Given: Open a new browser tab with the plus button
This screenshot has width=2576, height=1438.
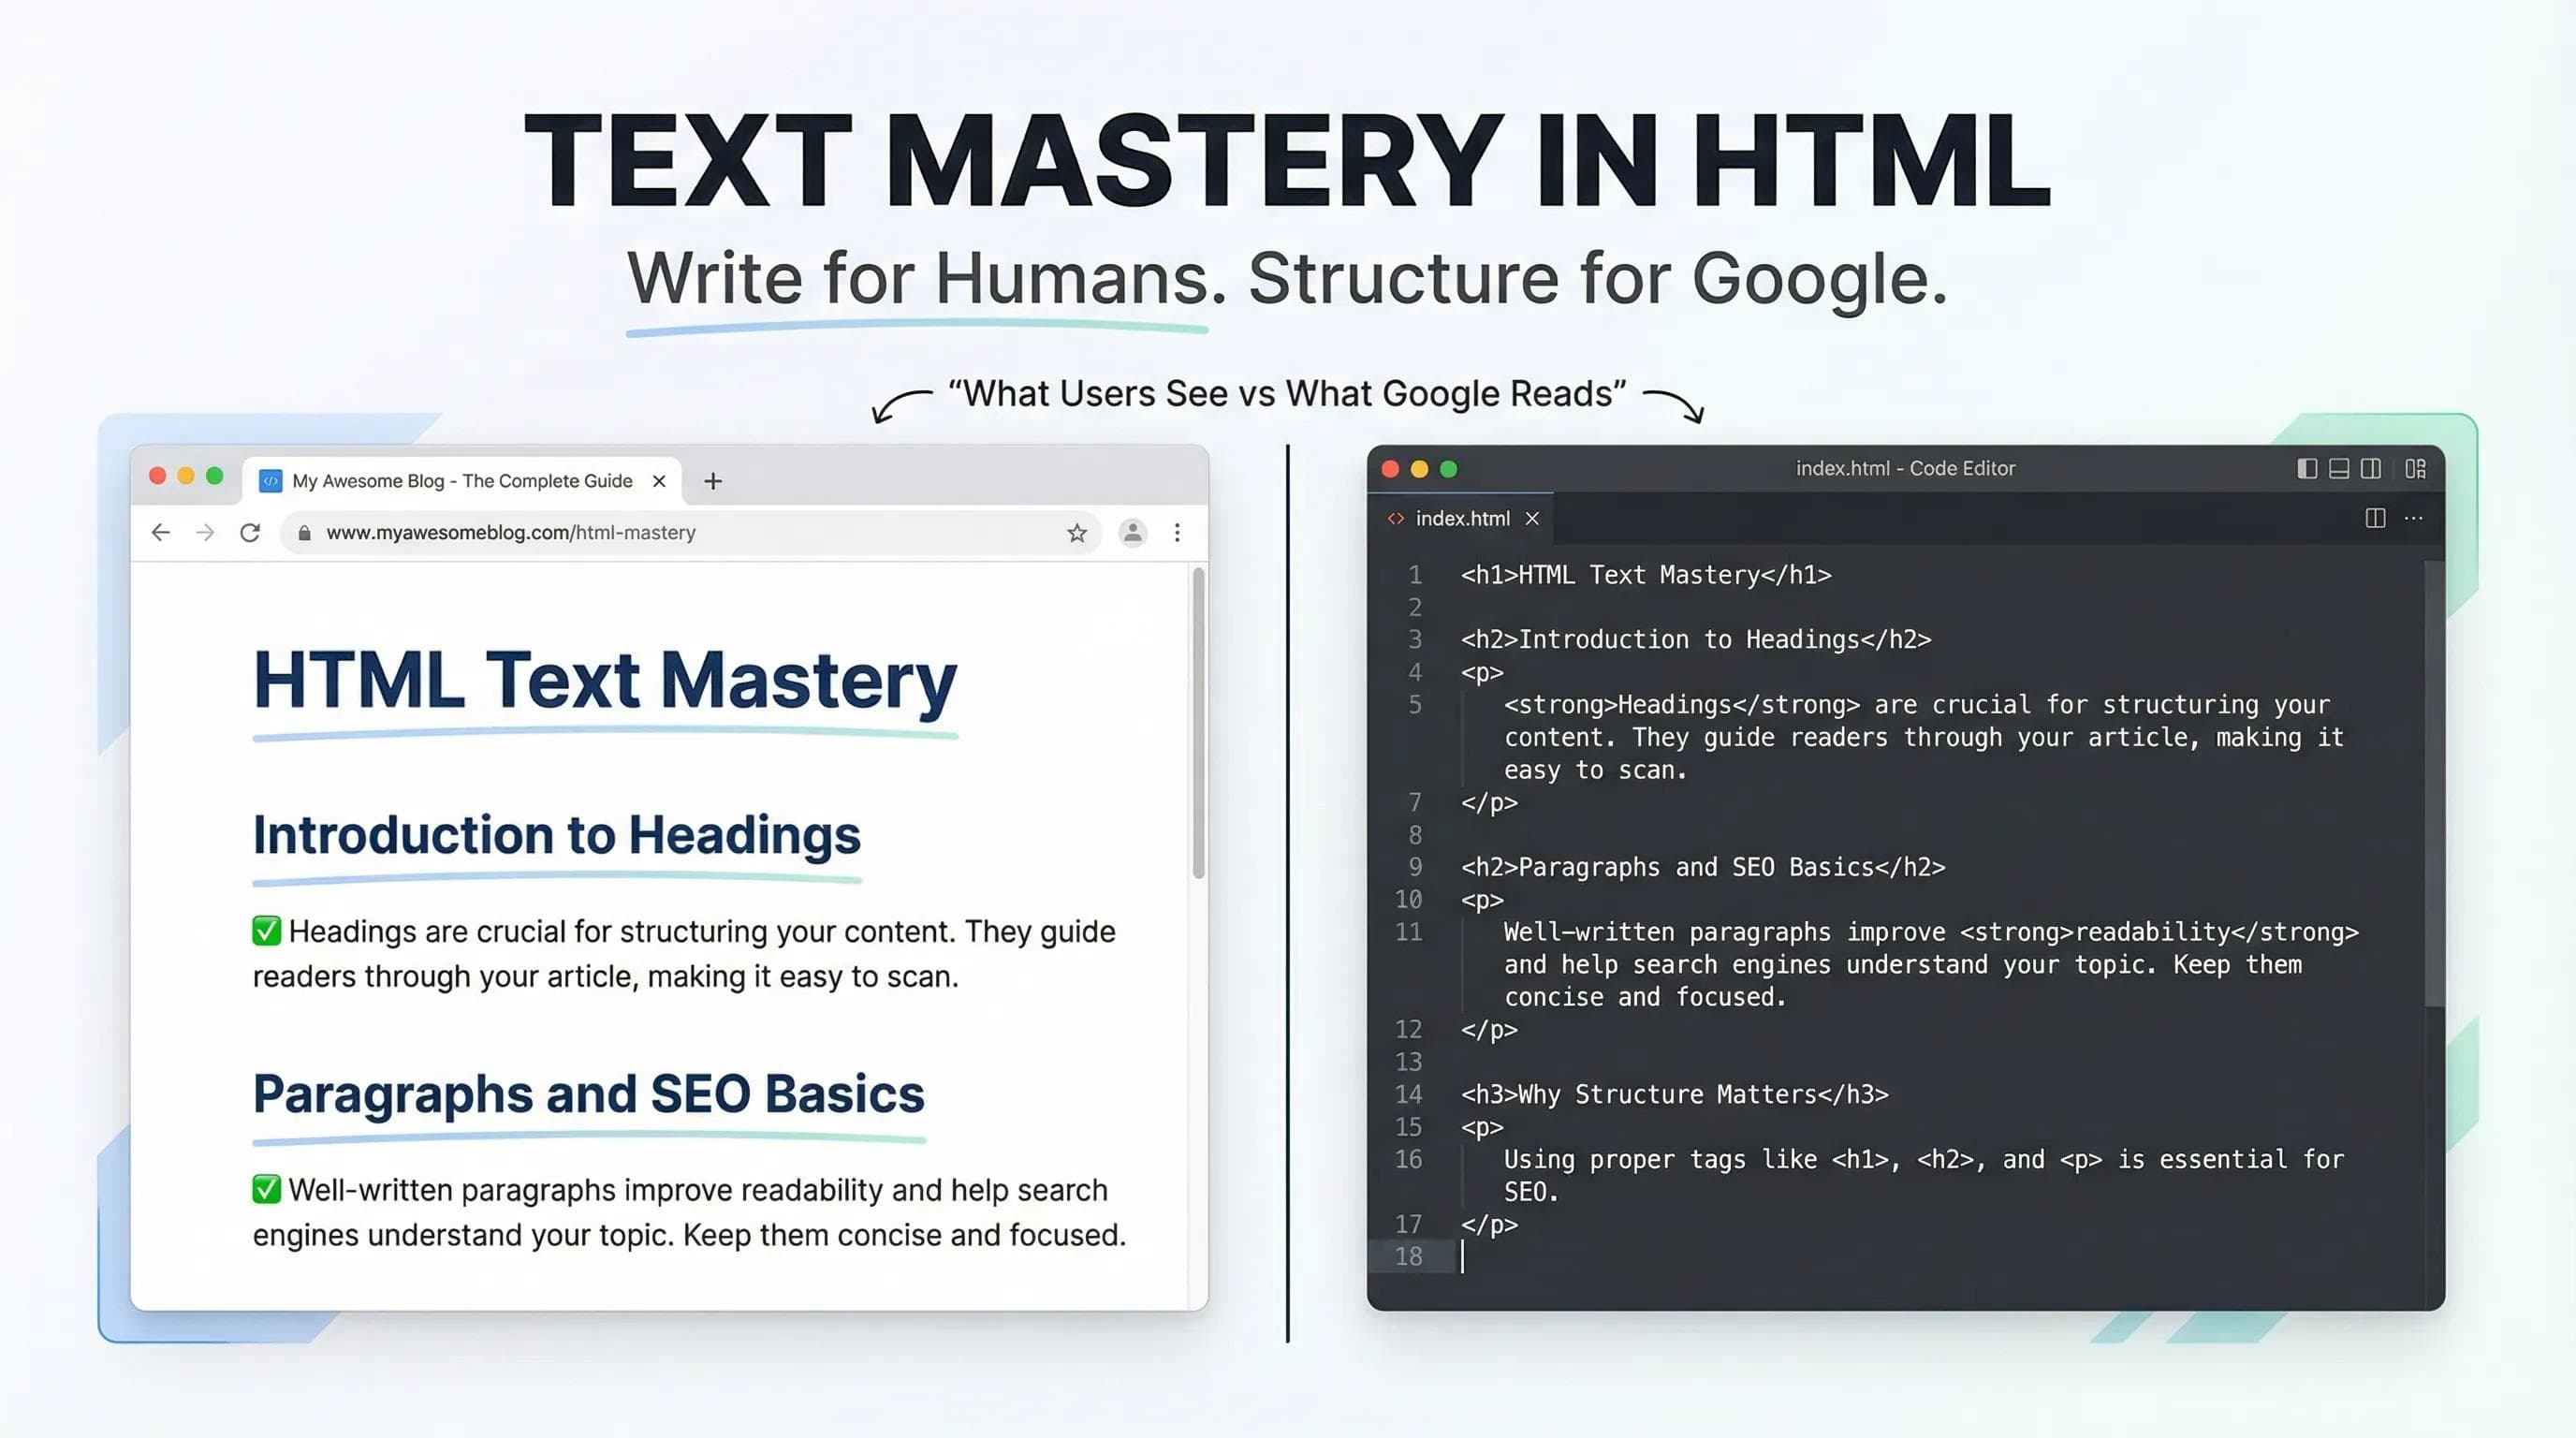Looking at the screenshot, I should (x=712, y=481).
